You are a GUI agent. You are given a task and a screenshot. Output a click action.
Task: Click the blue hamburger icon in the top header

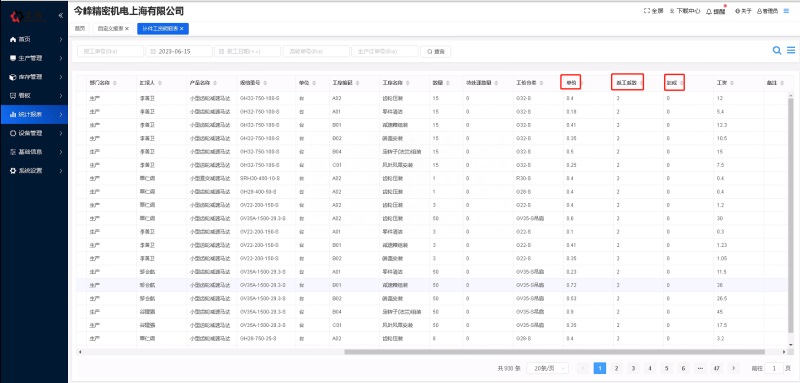pyautogui.click(x=786, y=11)
